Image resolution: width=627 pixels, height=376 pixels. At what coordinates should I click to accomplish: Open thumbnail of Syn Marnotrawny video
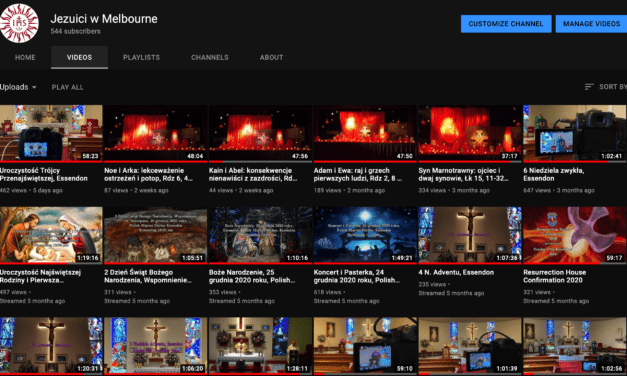point(470,134)
